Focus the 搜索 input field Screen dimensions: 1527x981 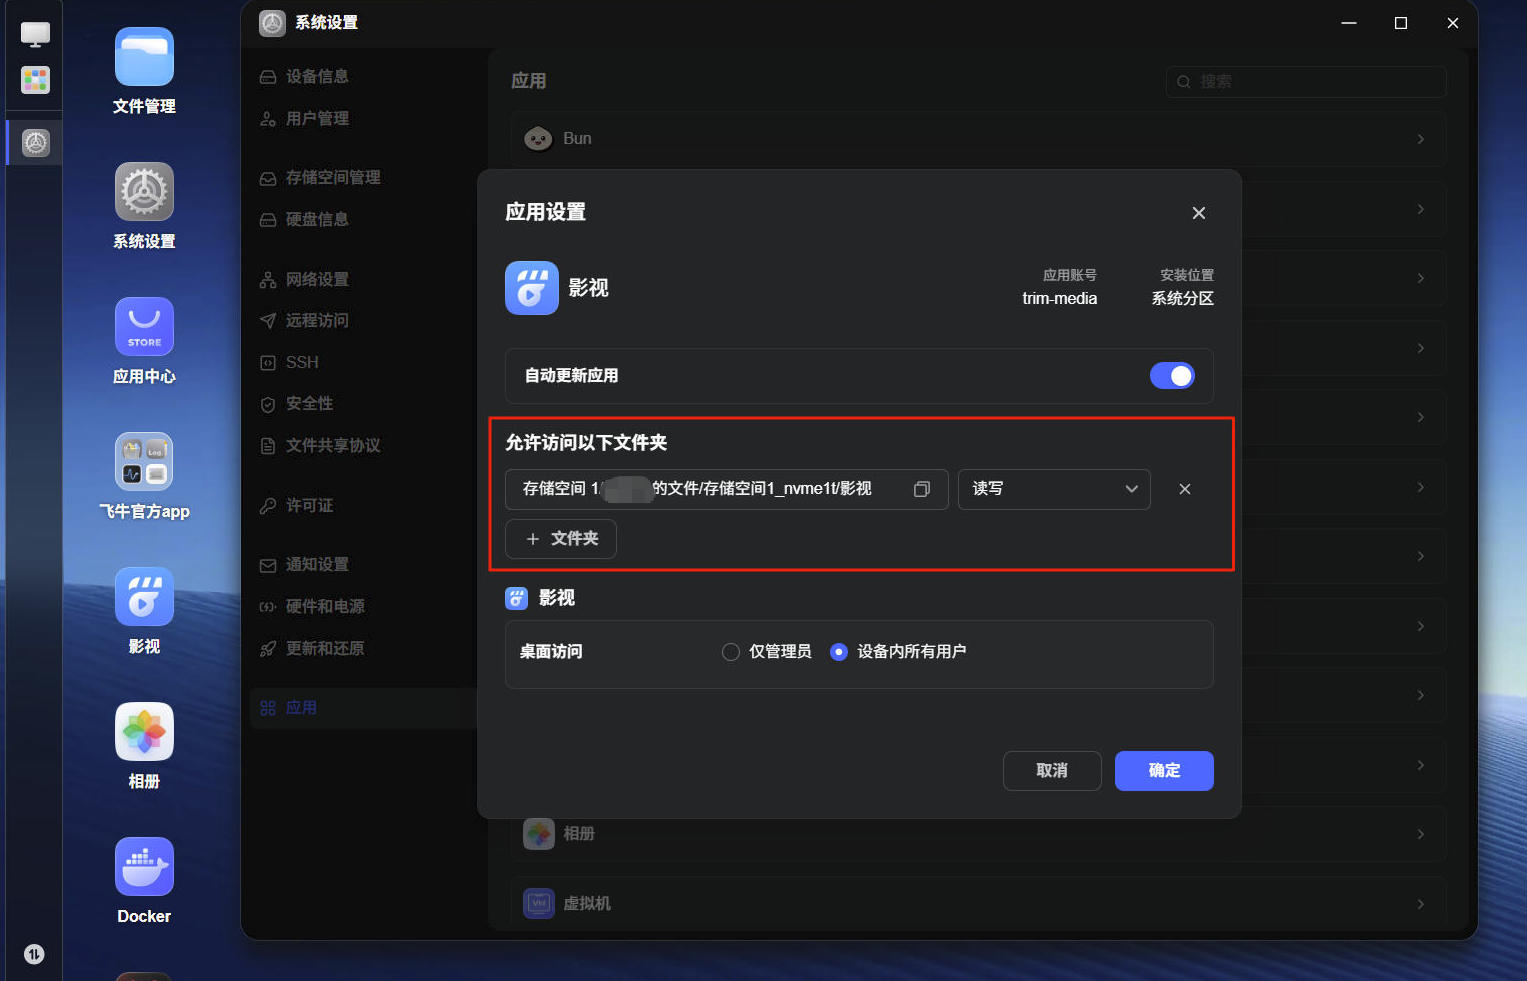[x=1306, y=82]
